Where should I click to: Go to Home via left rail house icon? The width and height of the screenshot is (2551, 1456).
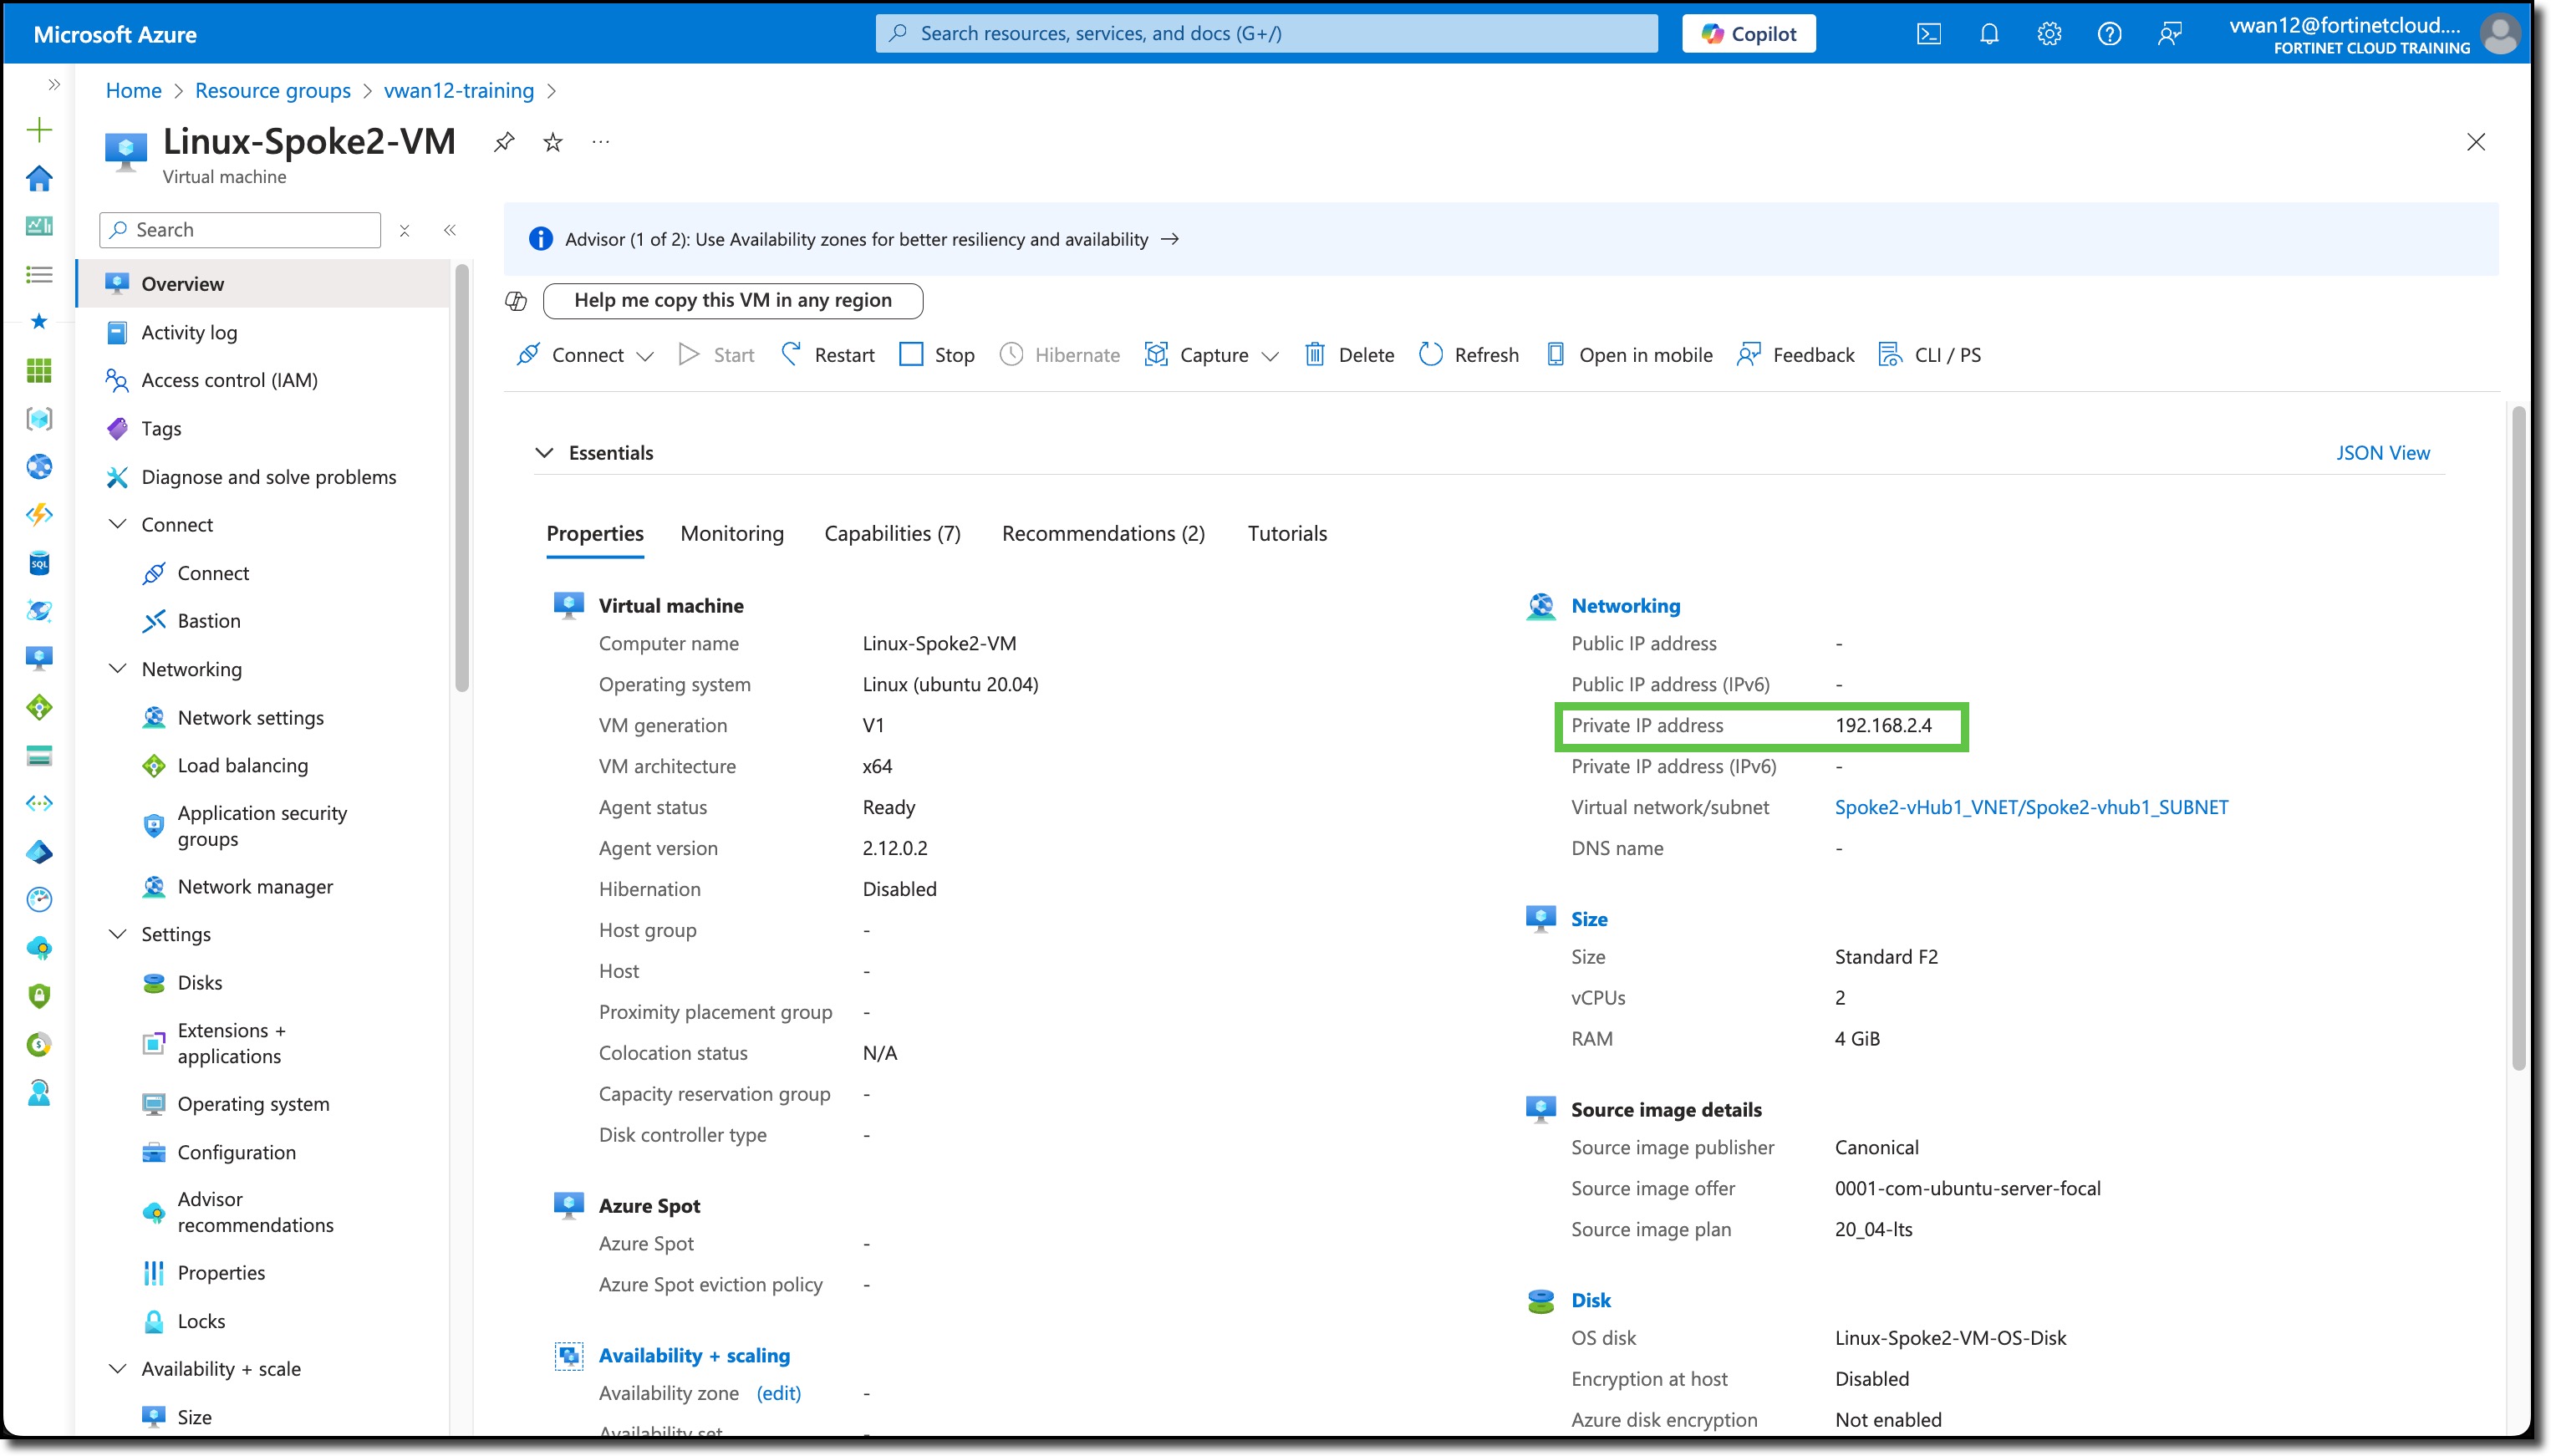(39, 178)
